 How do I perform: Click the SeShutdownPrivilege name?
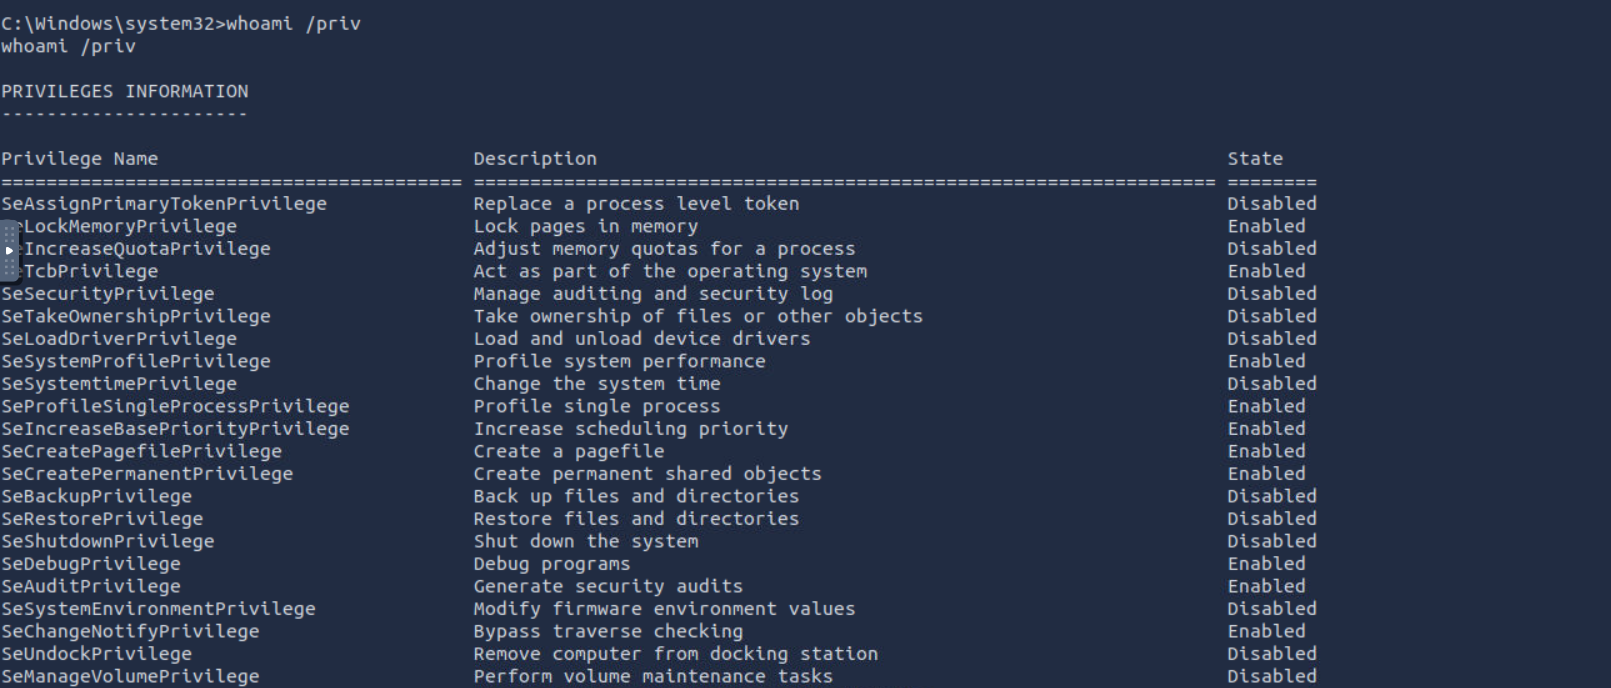tap(108, 542)
